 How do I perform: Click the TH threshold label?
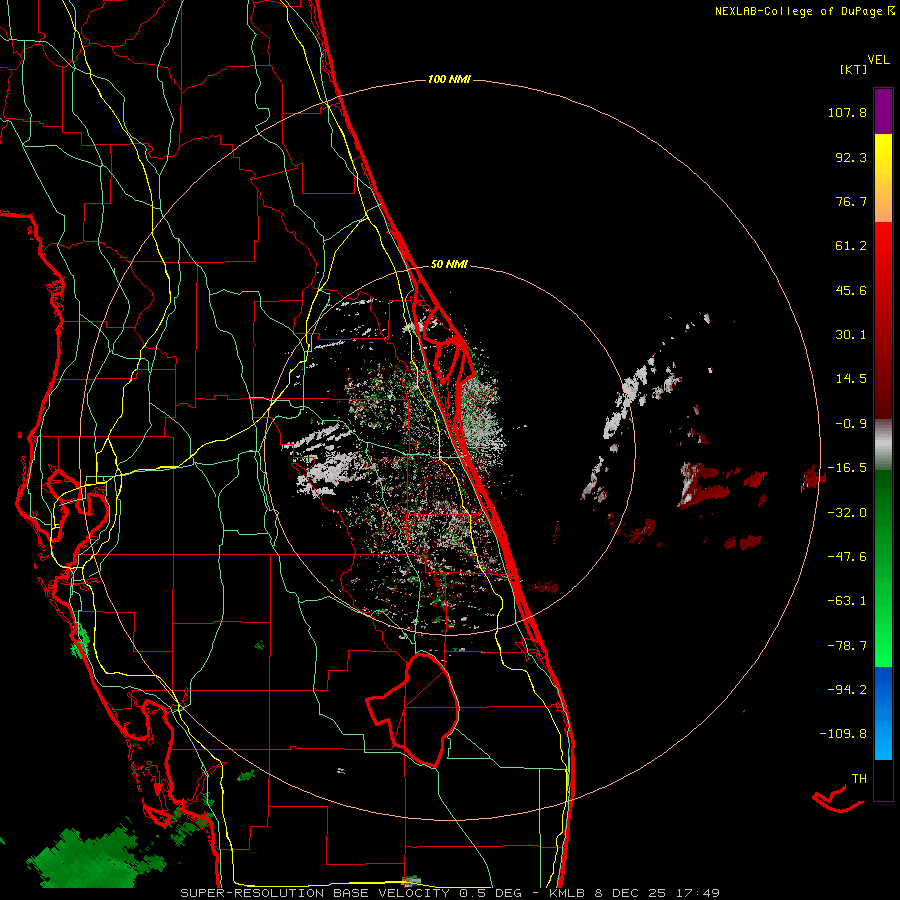pos(859,779)
